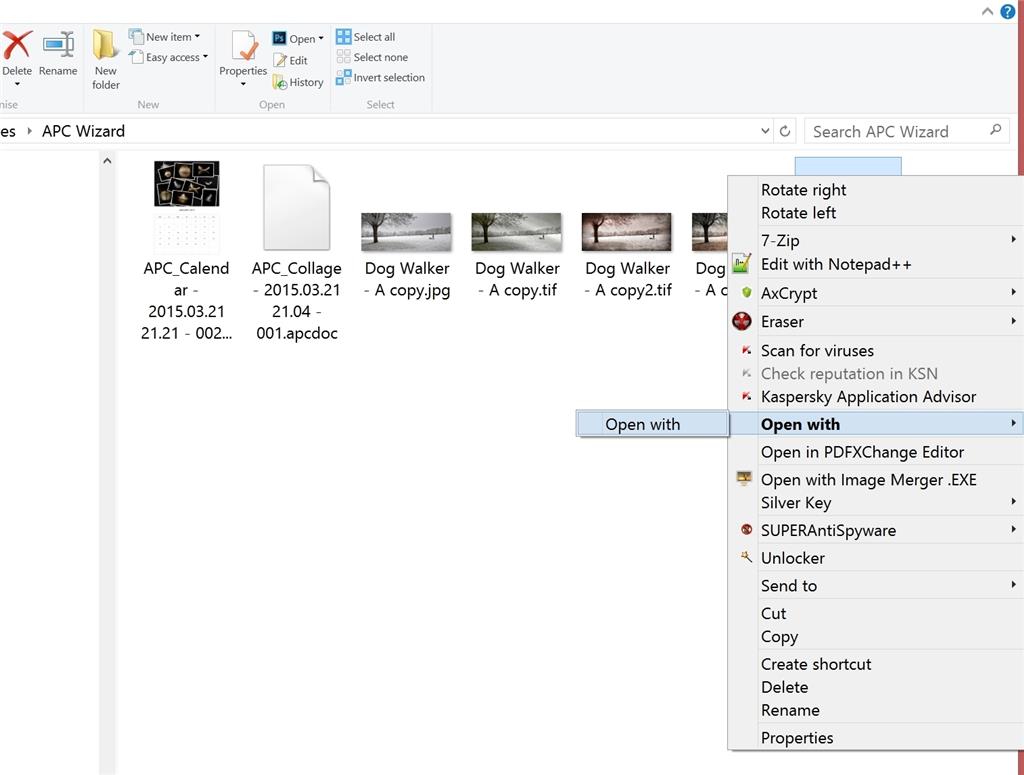
Task: Click breadcrumb arrow before APC Wizard
Action: tap(29, 131)
